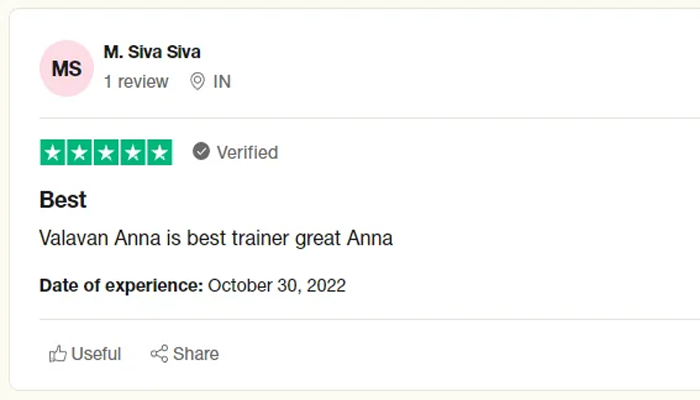Click the fourth green rating star
Image resolution: width=700 pixels, height=400 pixels.
132,153
